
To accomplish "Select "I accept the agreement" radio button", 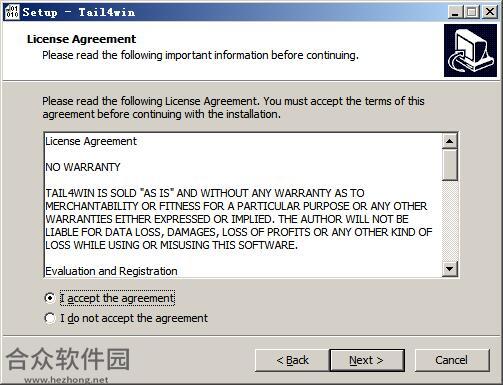I will pyautogui.click(x=50, y=298).
